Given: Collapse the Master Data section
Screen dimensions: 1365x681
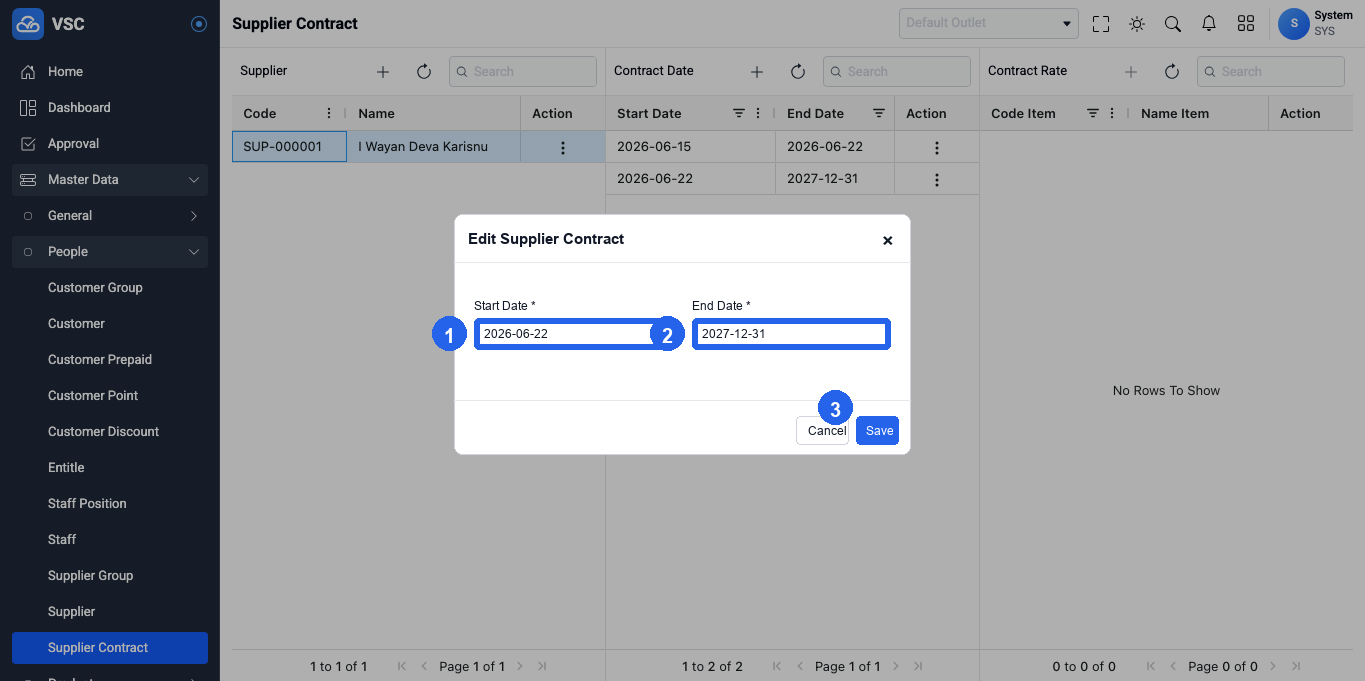Looking at the screenshot, I should click(110, 180).
